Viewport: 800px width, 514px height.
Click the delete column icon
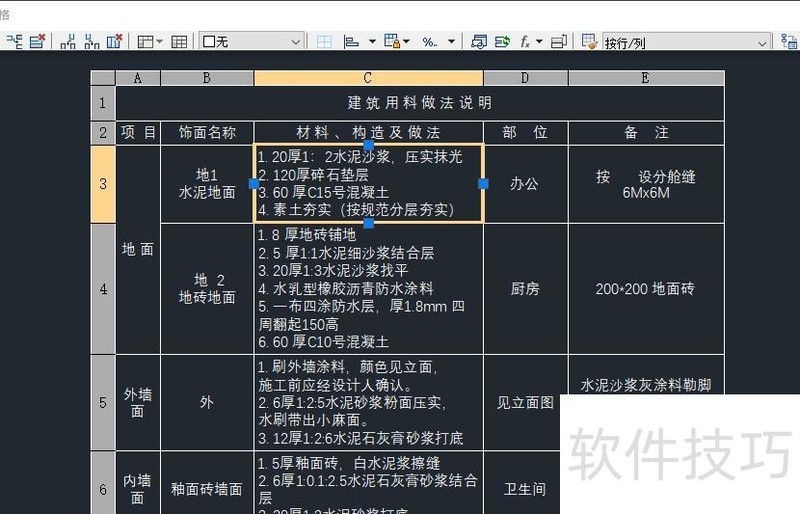114,42
